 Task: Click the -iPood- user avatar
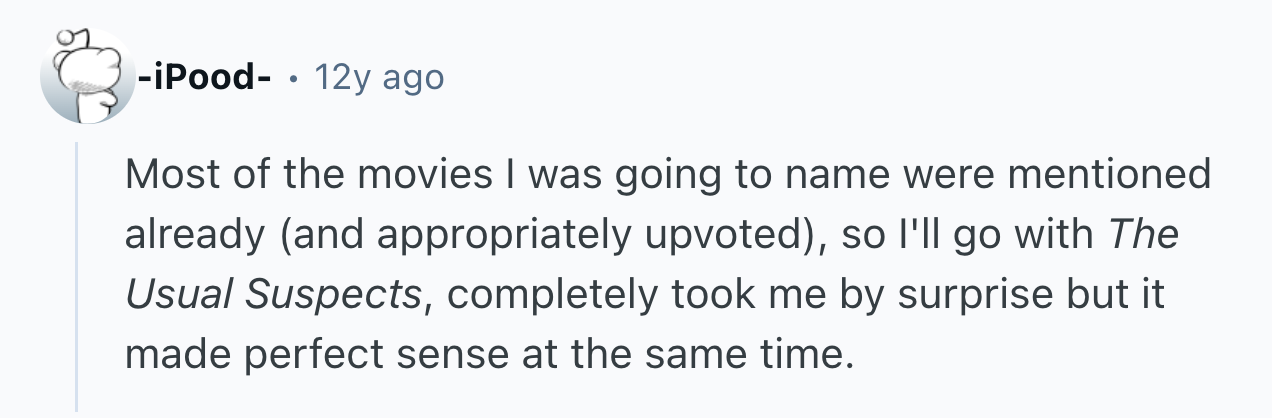(x=88, y=77)
